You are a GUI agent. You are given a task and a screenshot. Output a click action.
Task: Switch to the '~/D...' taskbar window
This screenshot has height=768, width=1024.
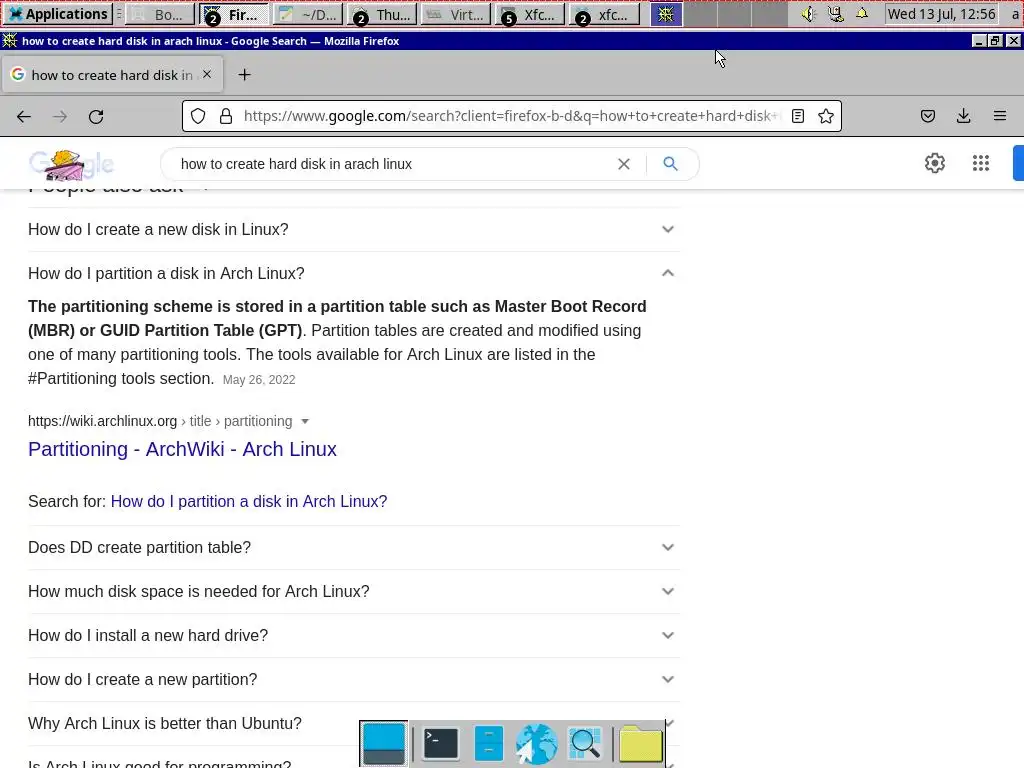click(x=308, y=14)
